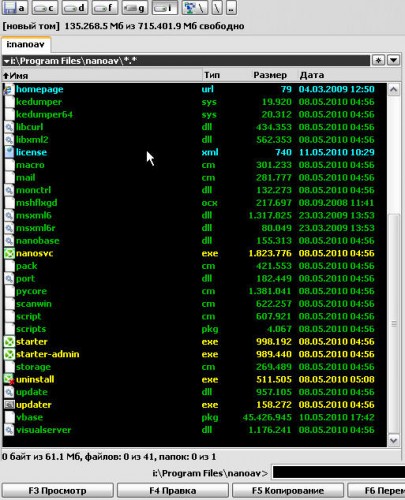Click the kedumper sys file icon
The width and height of the screenshot is (405, 500).
[x=9, y=102]
